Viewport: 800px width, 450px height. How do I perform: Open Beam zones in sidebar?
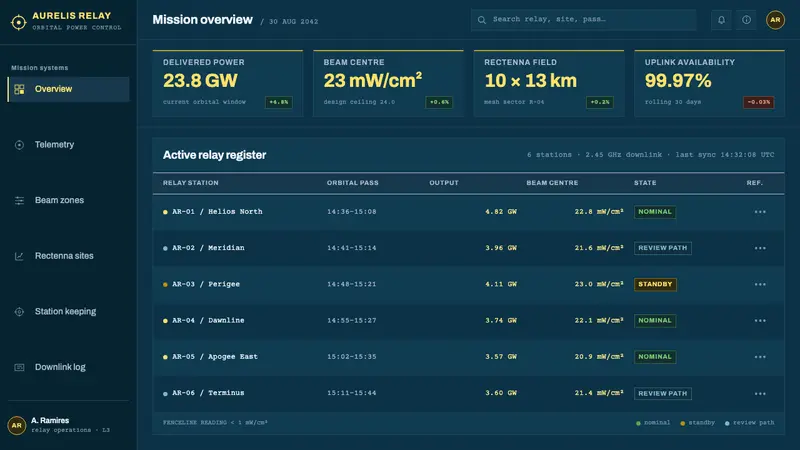(68, 201)
